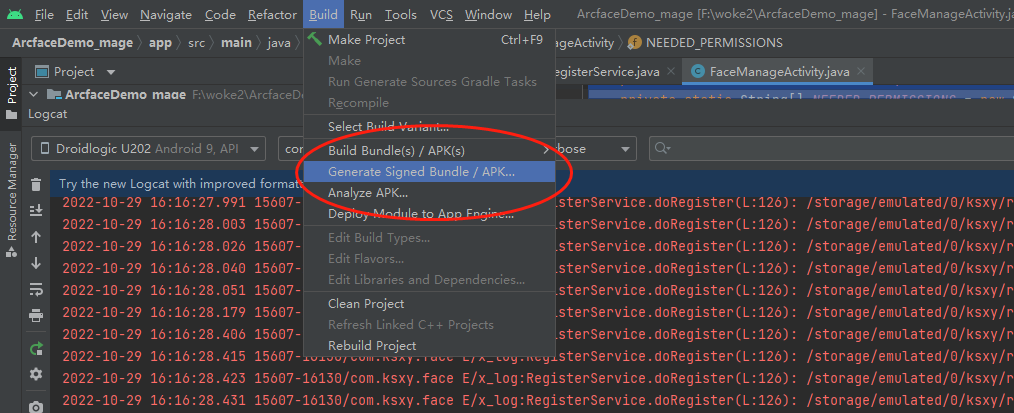1014x413 pixels.
Task: Click the C class icon on FaceManageActivity tab
Action: point(697,72)
